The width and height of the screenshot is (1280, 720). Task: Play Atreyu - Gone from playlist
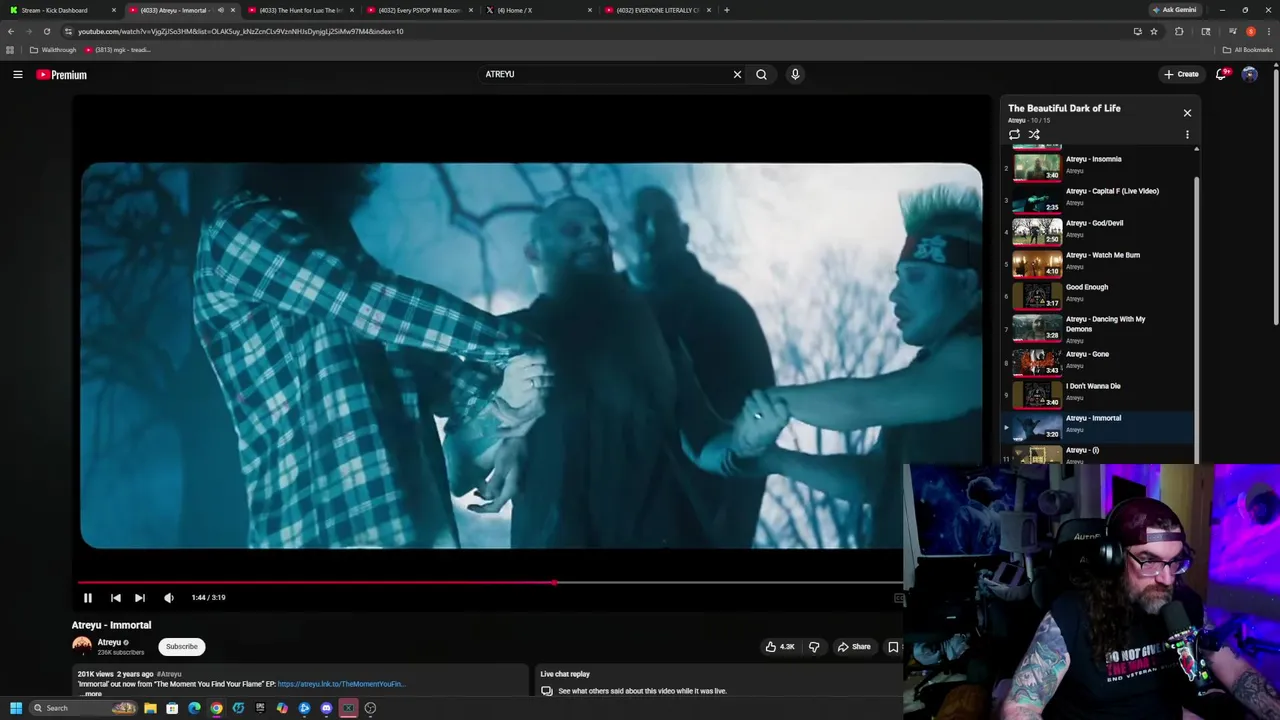tap(1098, 360)
